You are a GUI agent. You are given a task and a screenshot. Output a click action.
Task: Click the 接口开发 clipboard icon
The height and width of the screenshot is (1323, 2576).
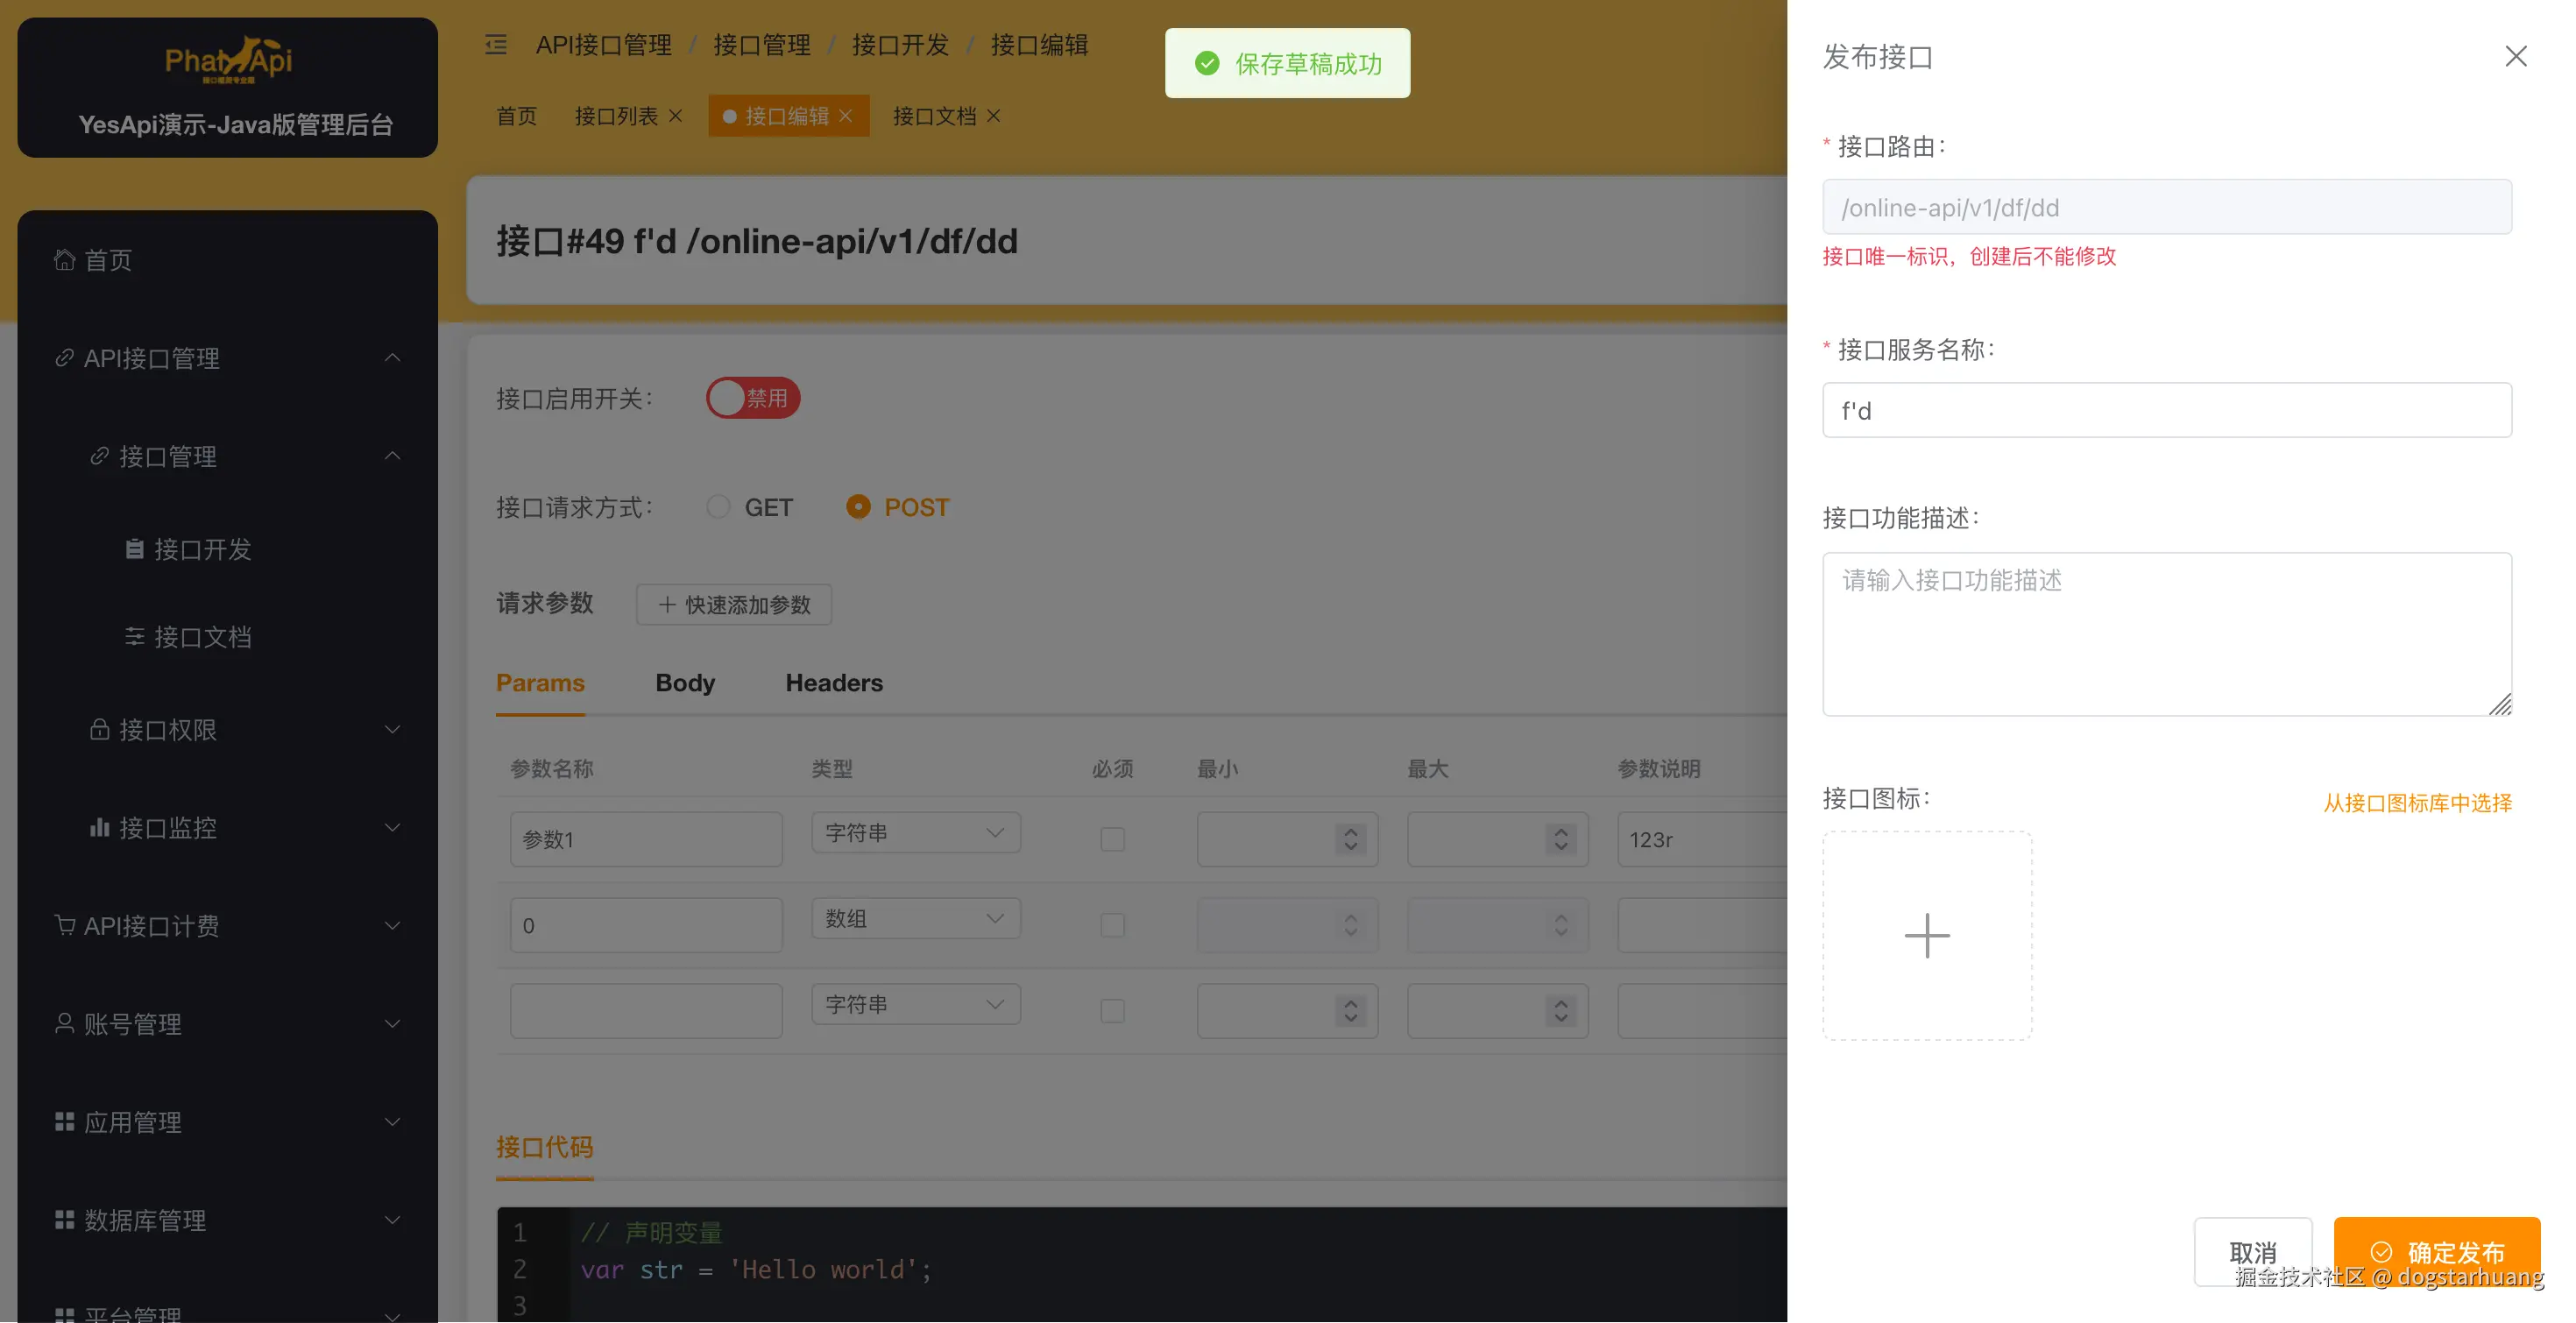click(134, 549)
